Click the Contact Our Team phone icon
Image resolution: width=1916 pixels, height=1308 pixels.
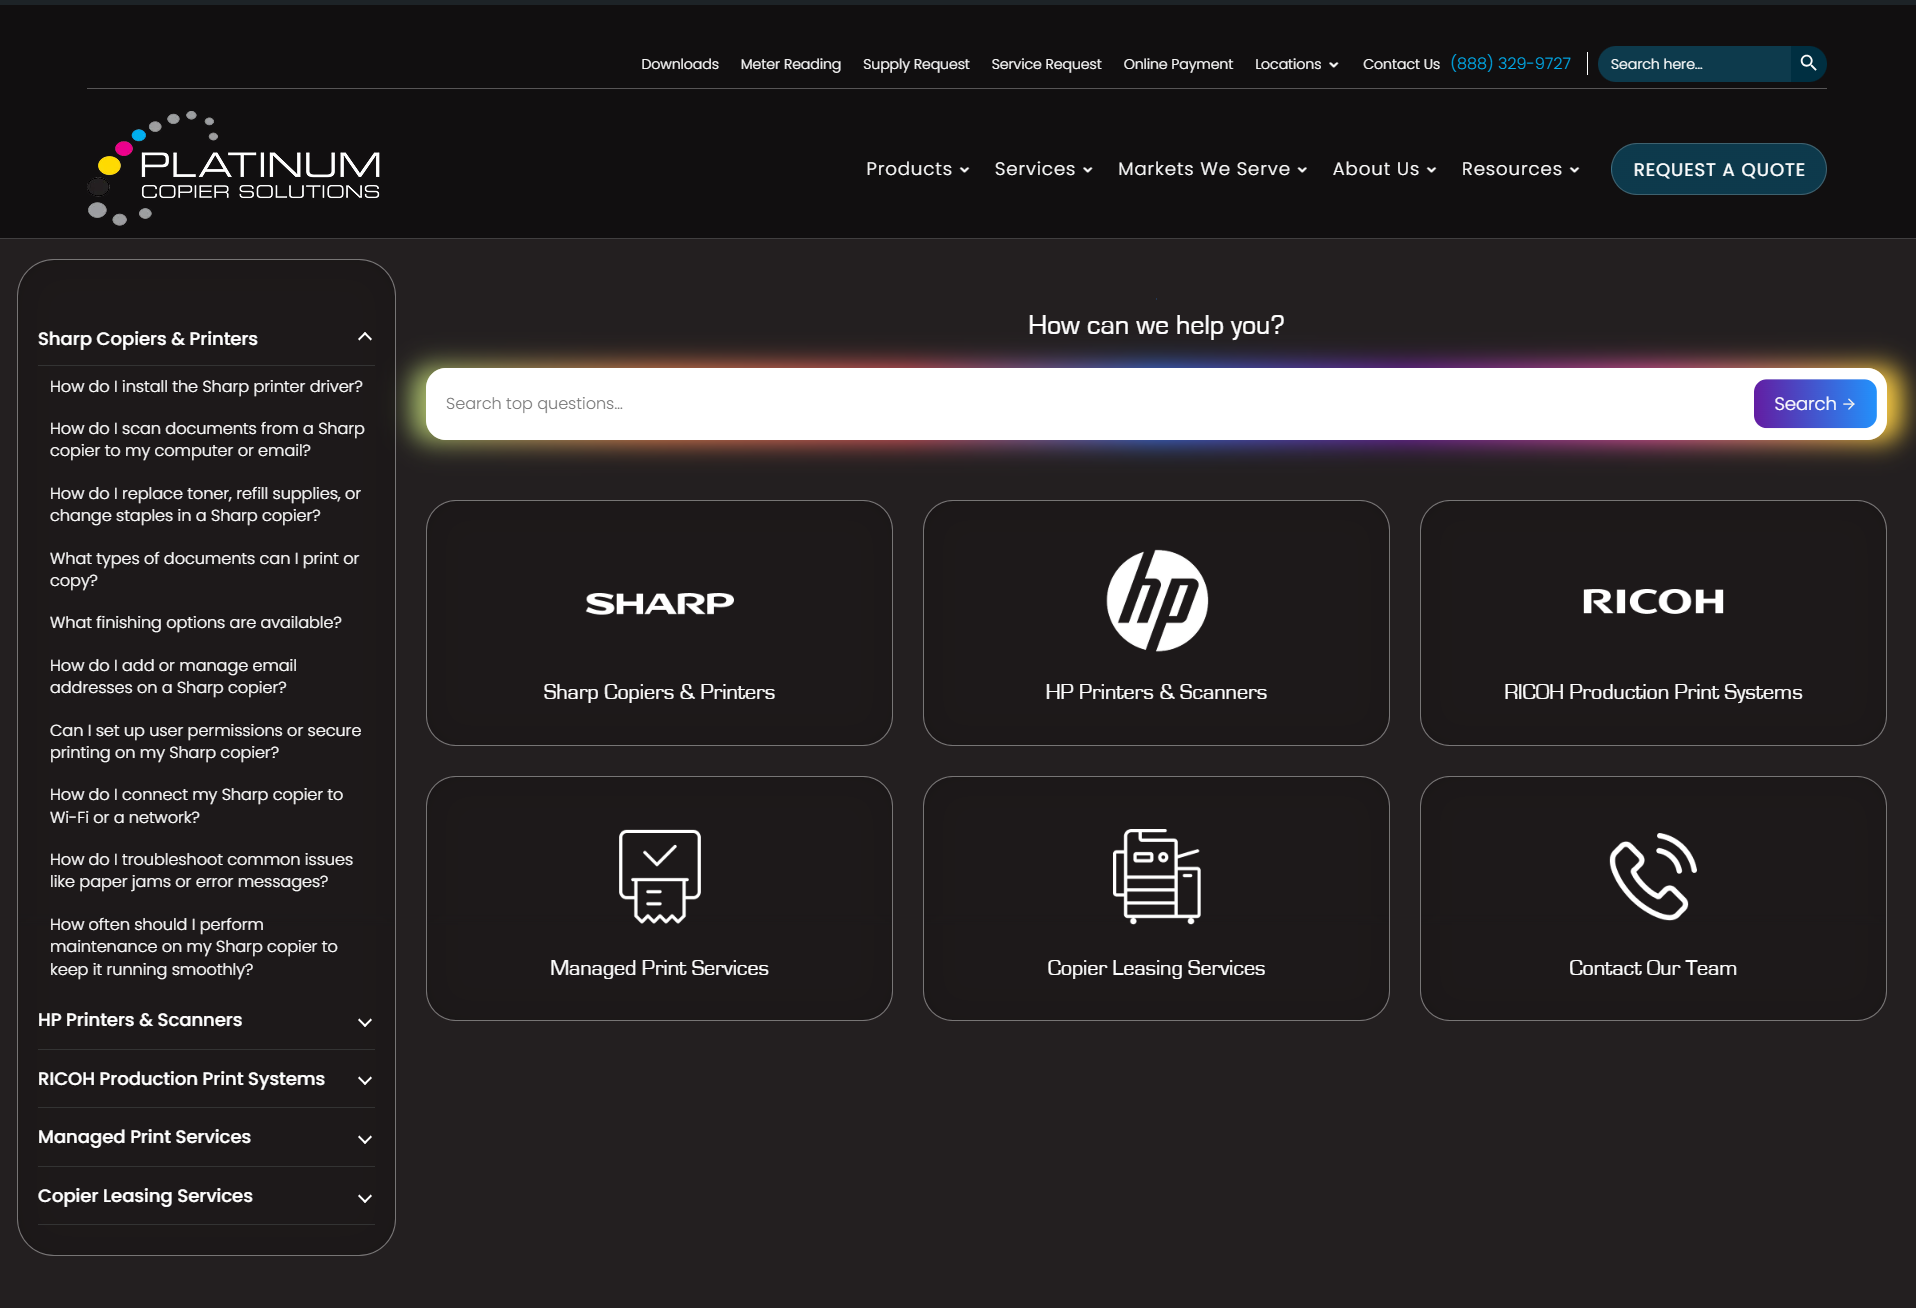point(1653,876)
